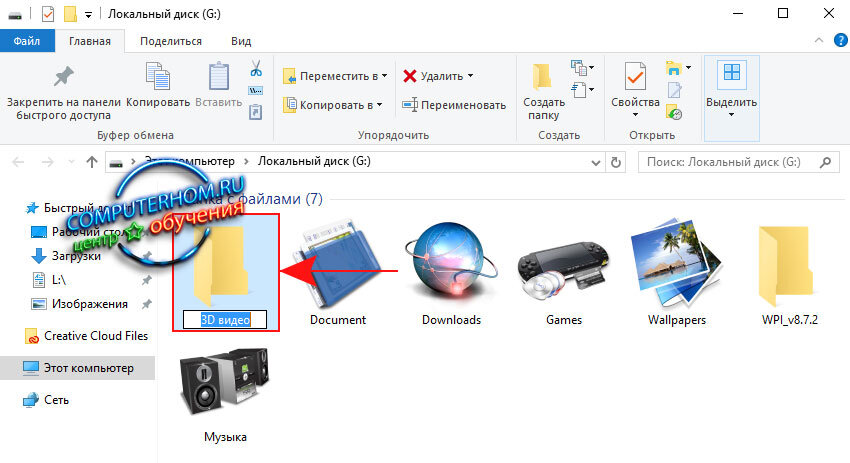Click the Properties checkmark icon in the title bar
This screenshot has width=850, height=463.
pos(48,14)
